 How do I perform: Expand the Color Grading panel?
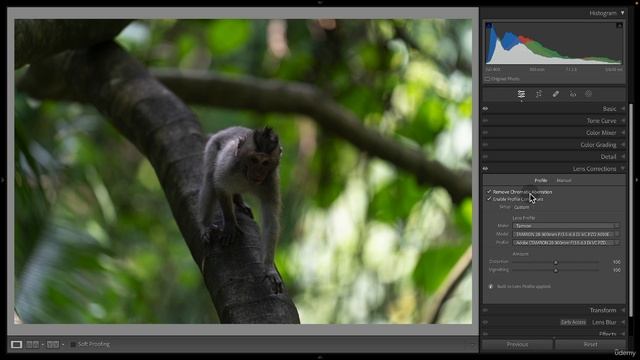pyautogui.click(x=623, y=144)
